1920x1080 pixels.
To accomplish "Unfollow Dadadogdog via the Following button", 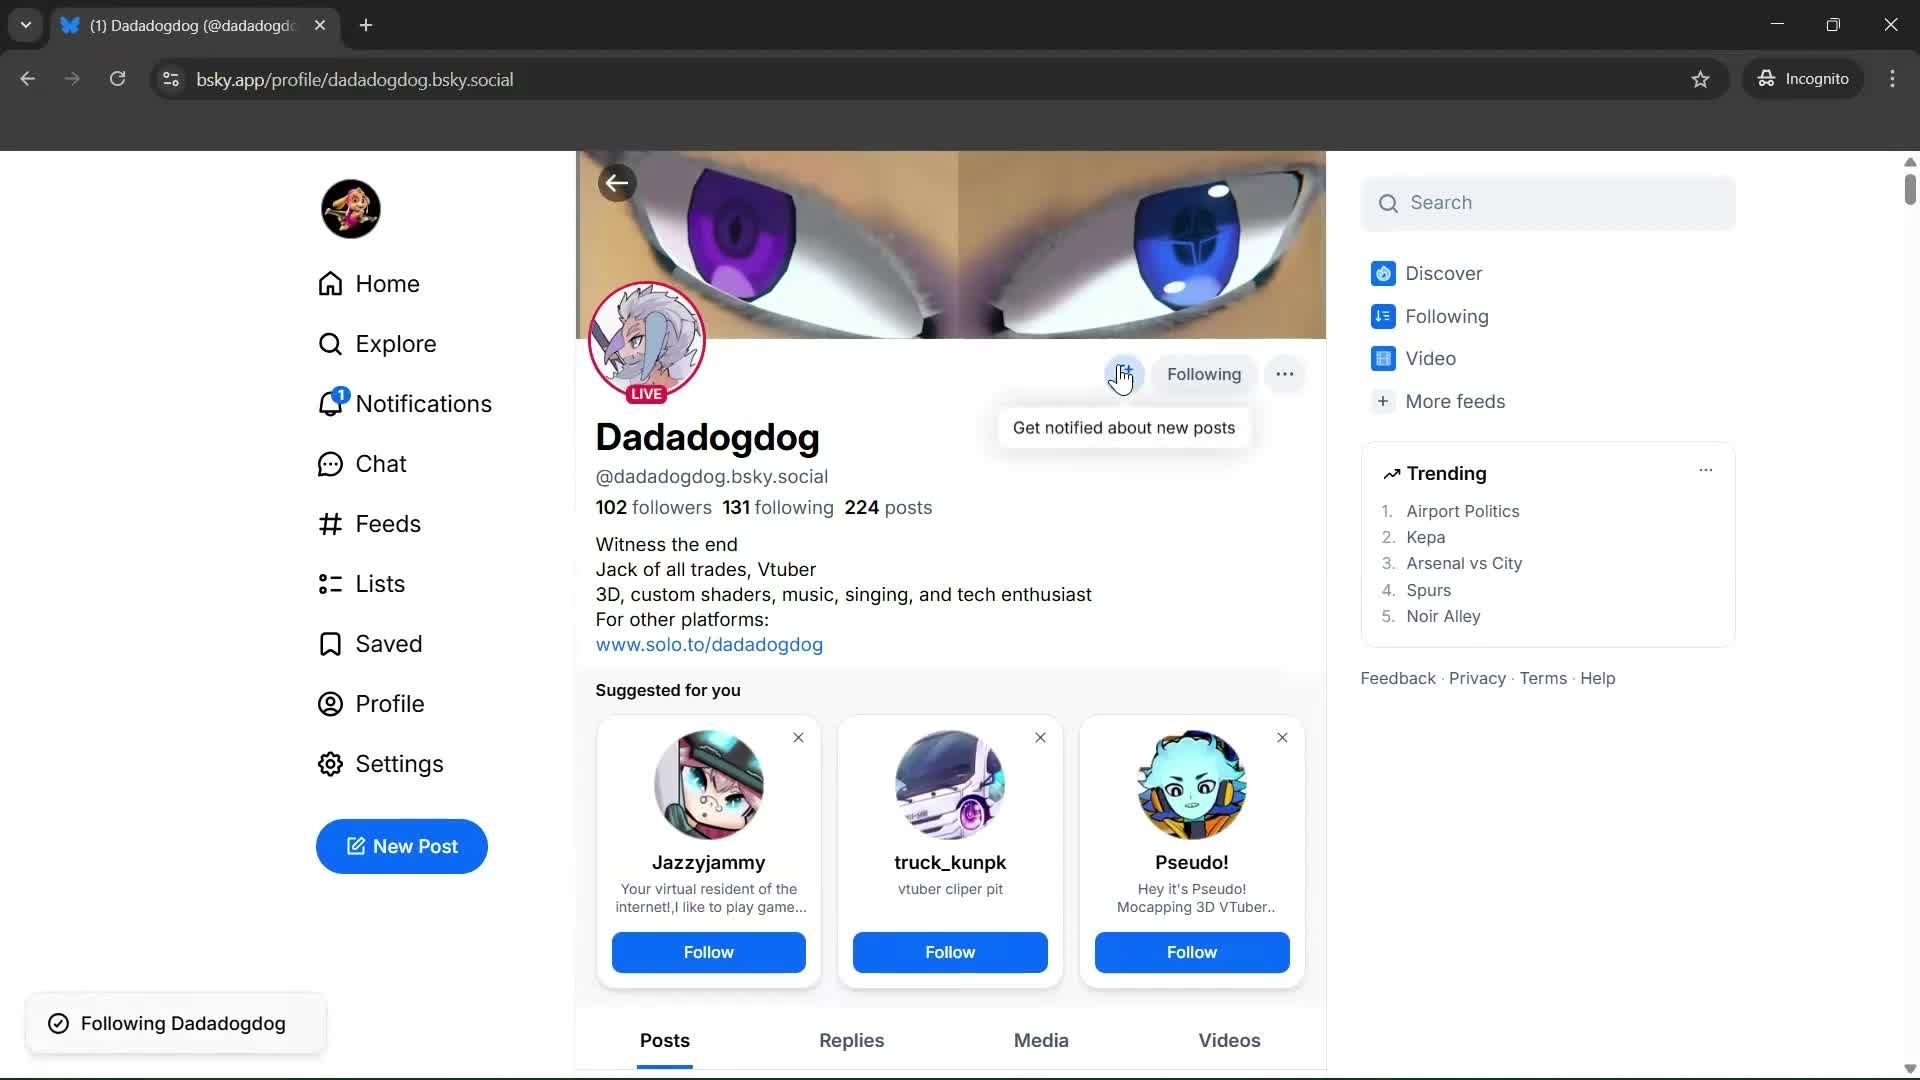I will 1203,374.
